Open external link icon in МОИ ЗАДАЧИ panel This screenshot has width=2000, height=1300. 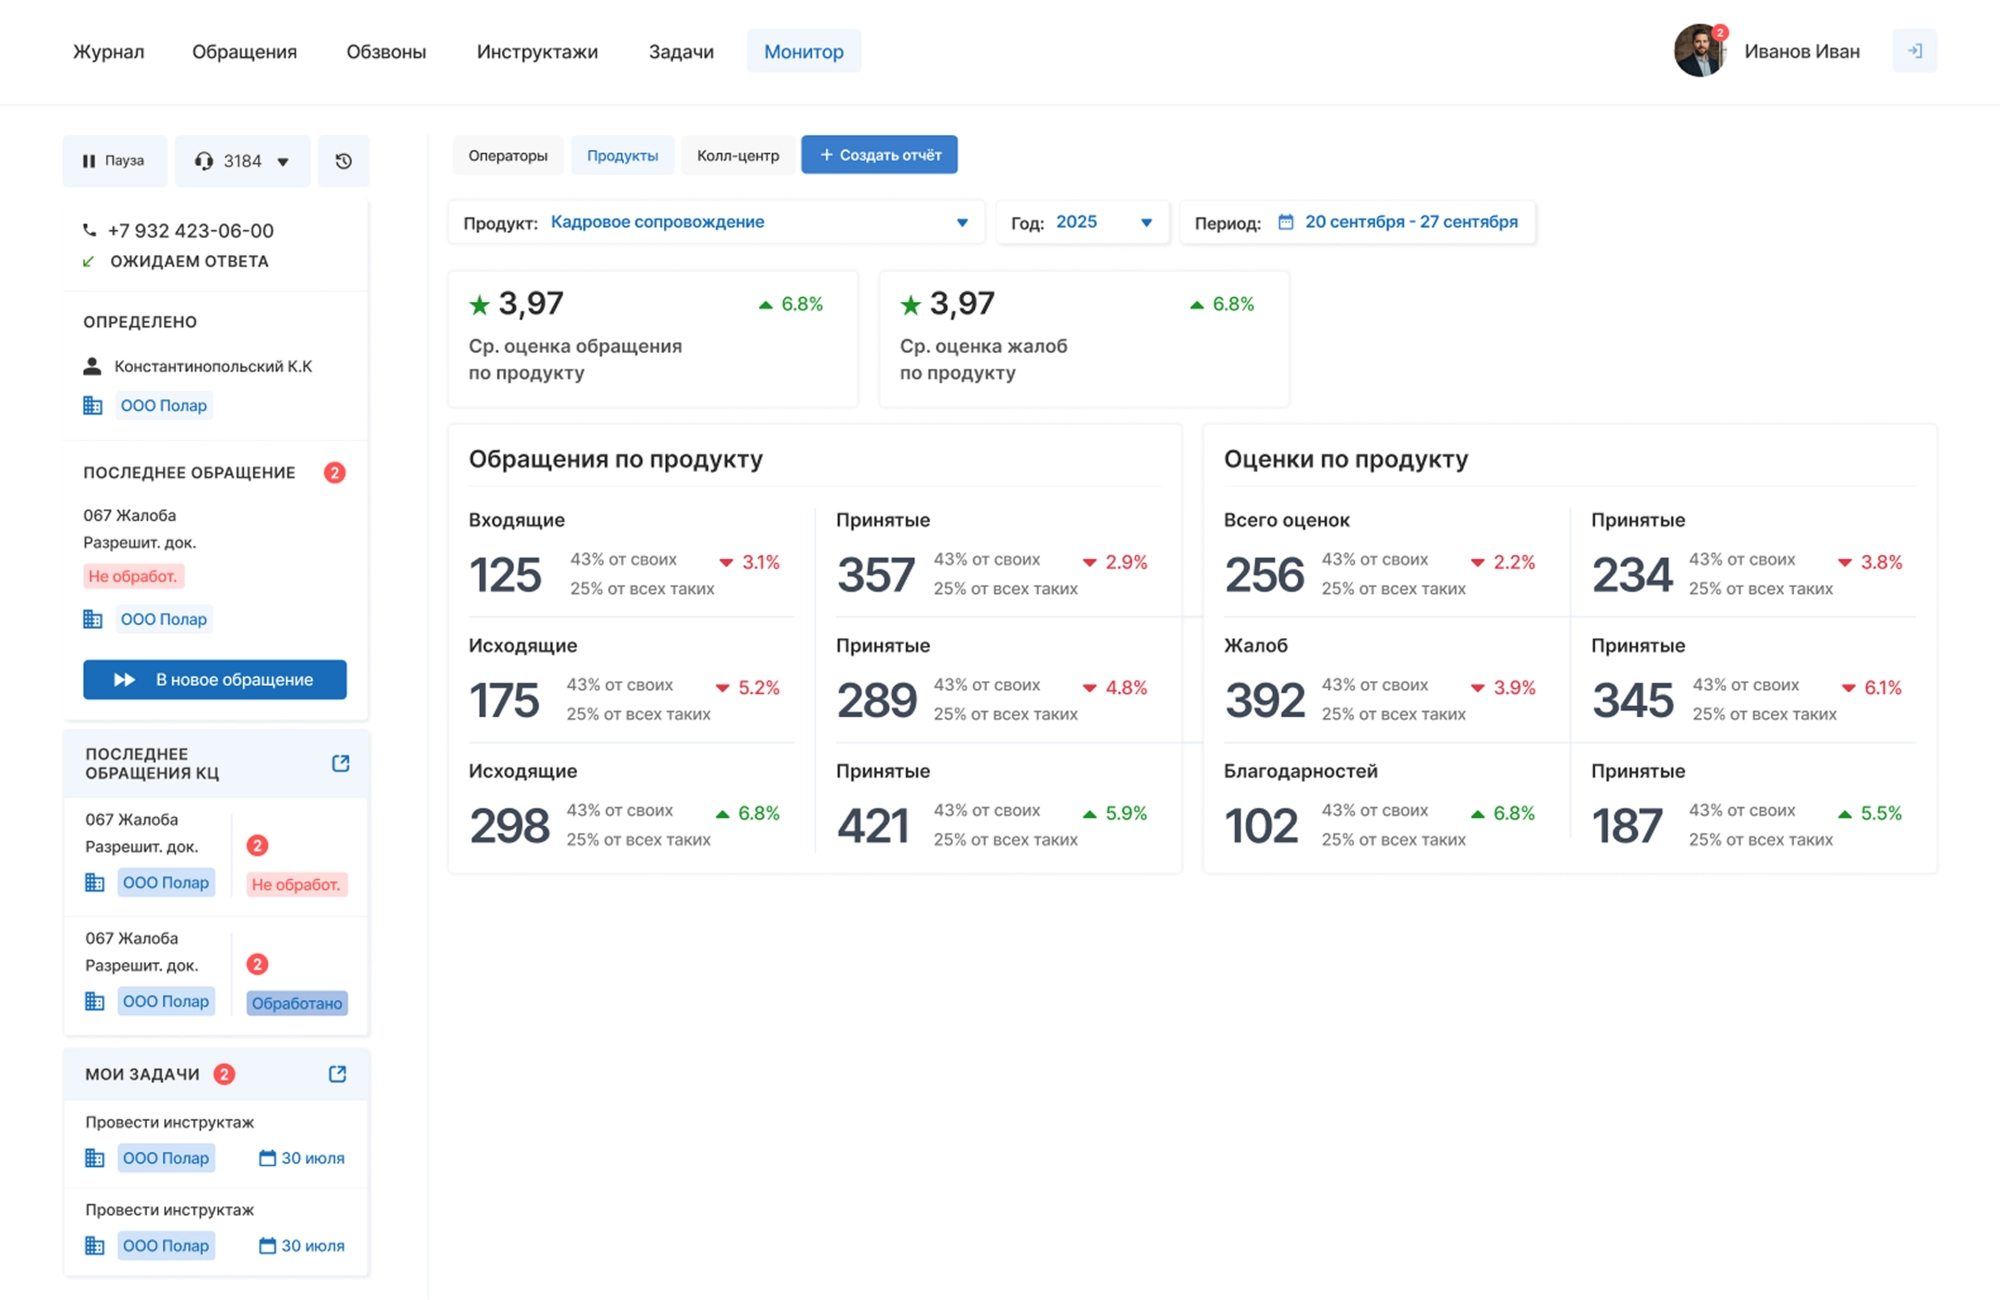pyautogui.click(x=337, y=1074)
